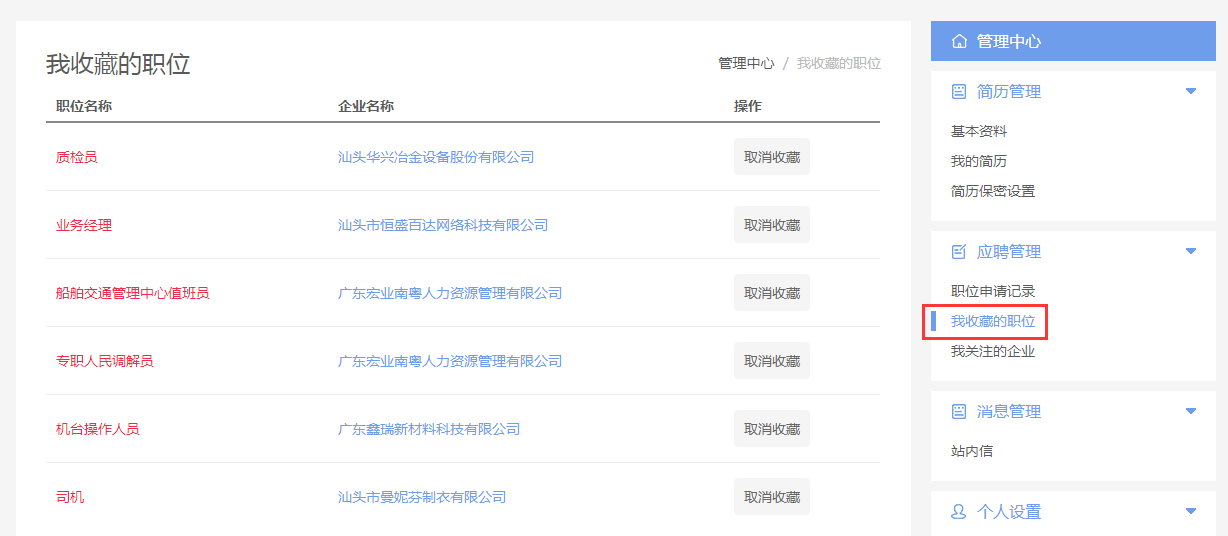Image resolution: width=1228 pixels, height=536 pixels.
Task: Click the home icon beside 管理中心
Action: [x=959, y=42]
